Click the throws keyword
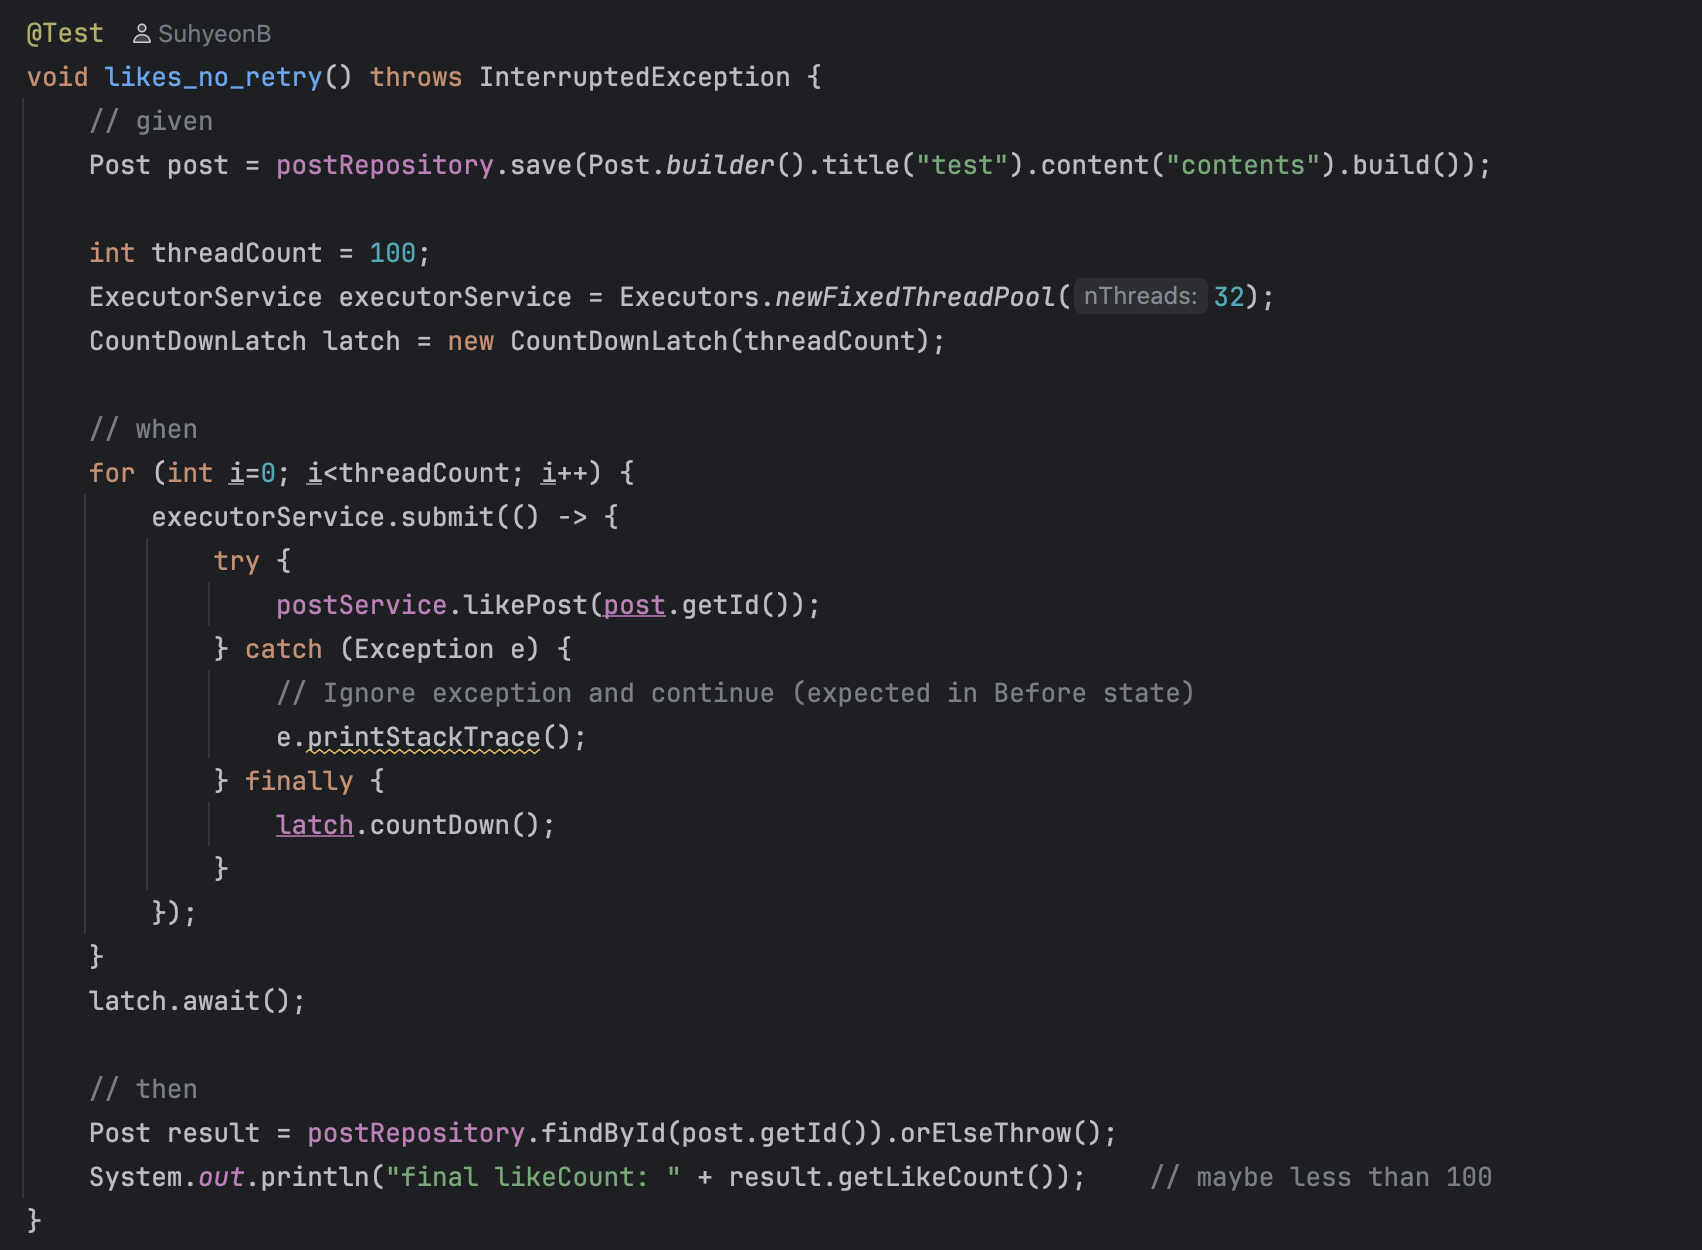Viewport: 1702px width, 1250px height. tap(416, 77)
